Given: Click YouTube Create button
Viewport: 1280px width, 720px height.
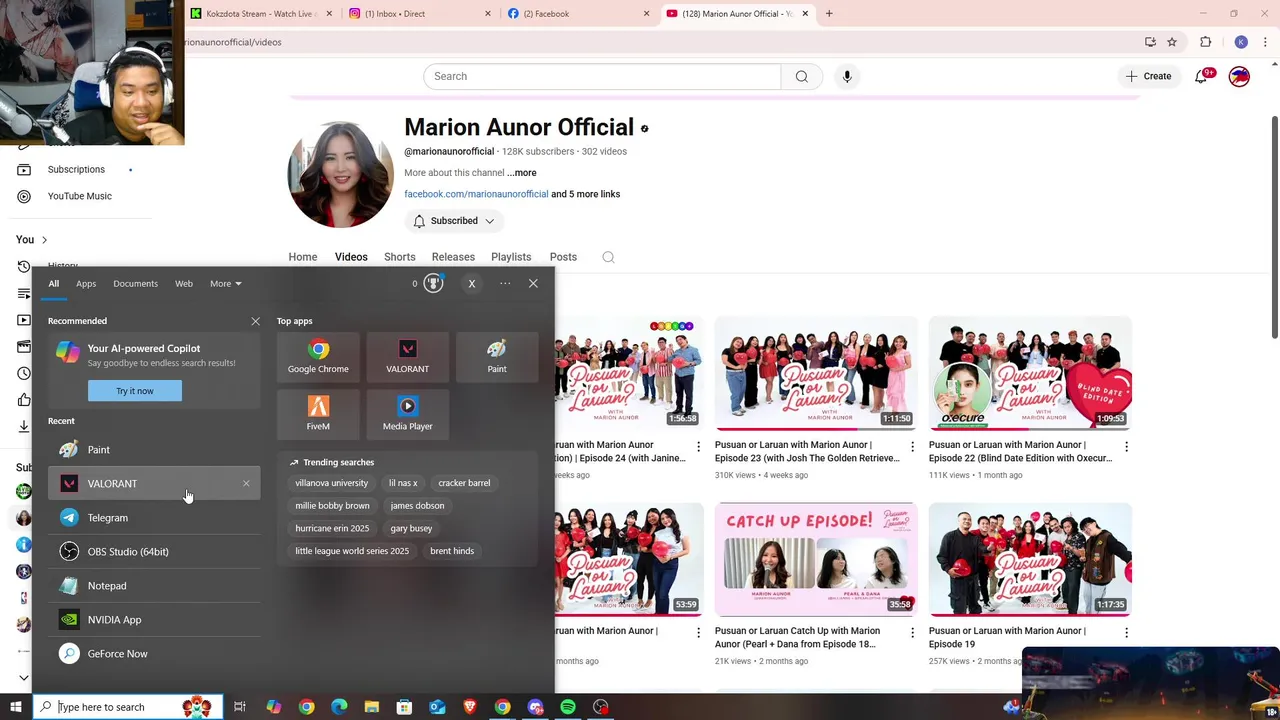Looking at the screenshot, I should pos(1148,76).
